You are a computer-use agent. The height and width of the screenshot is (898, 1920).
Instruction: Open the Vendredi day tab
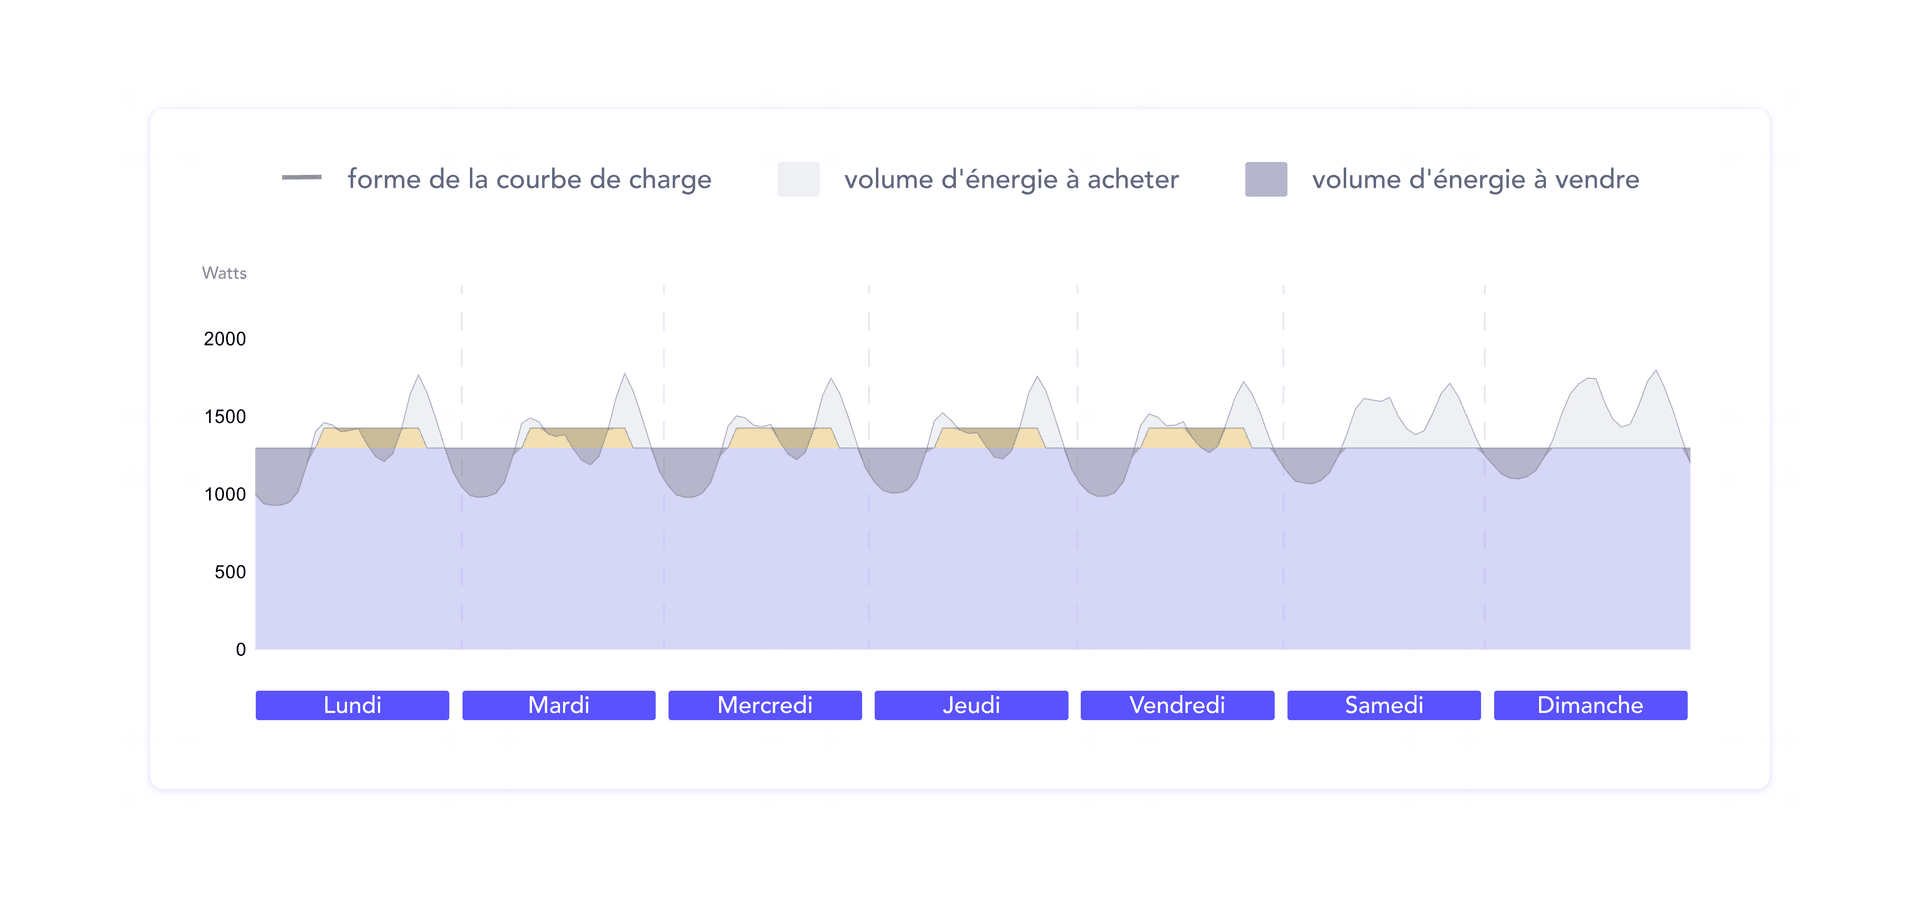(x=1177, y=705)
